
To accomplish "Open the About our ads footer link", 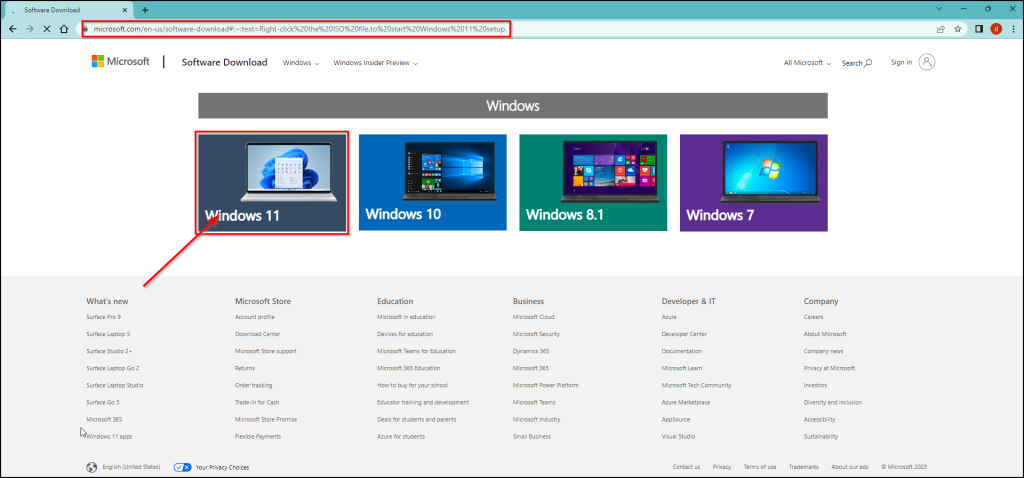I will click(x=850, y=467).
